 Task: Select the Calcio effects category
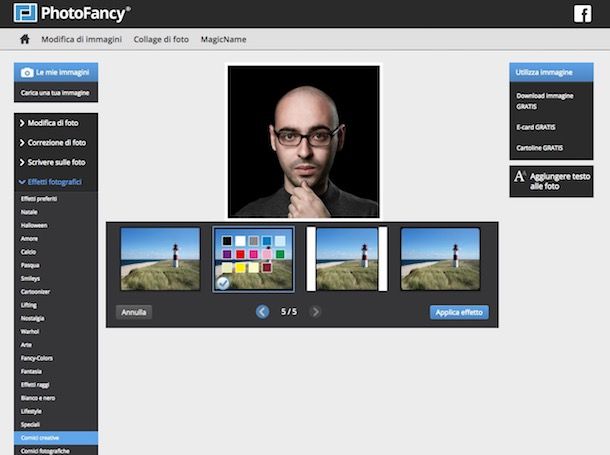tap(28, 252)
